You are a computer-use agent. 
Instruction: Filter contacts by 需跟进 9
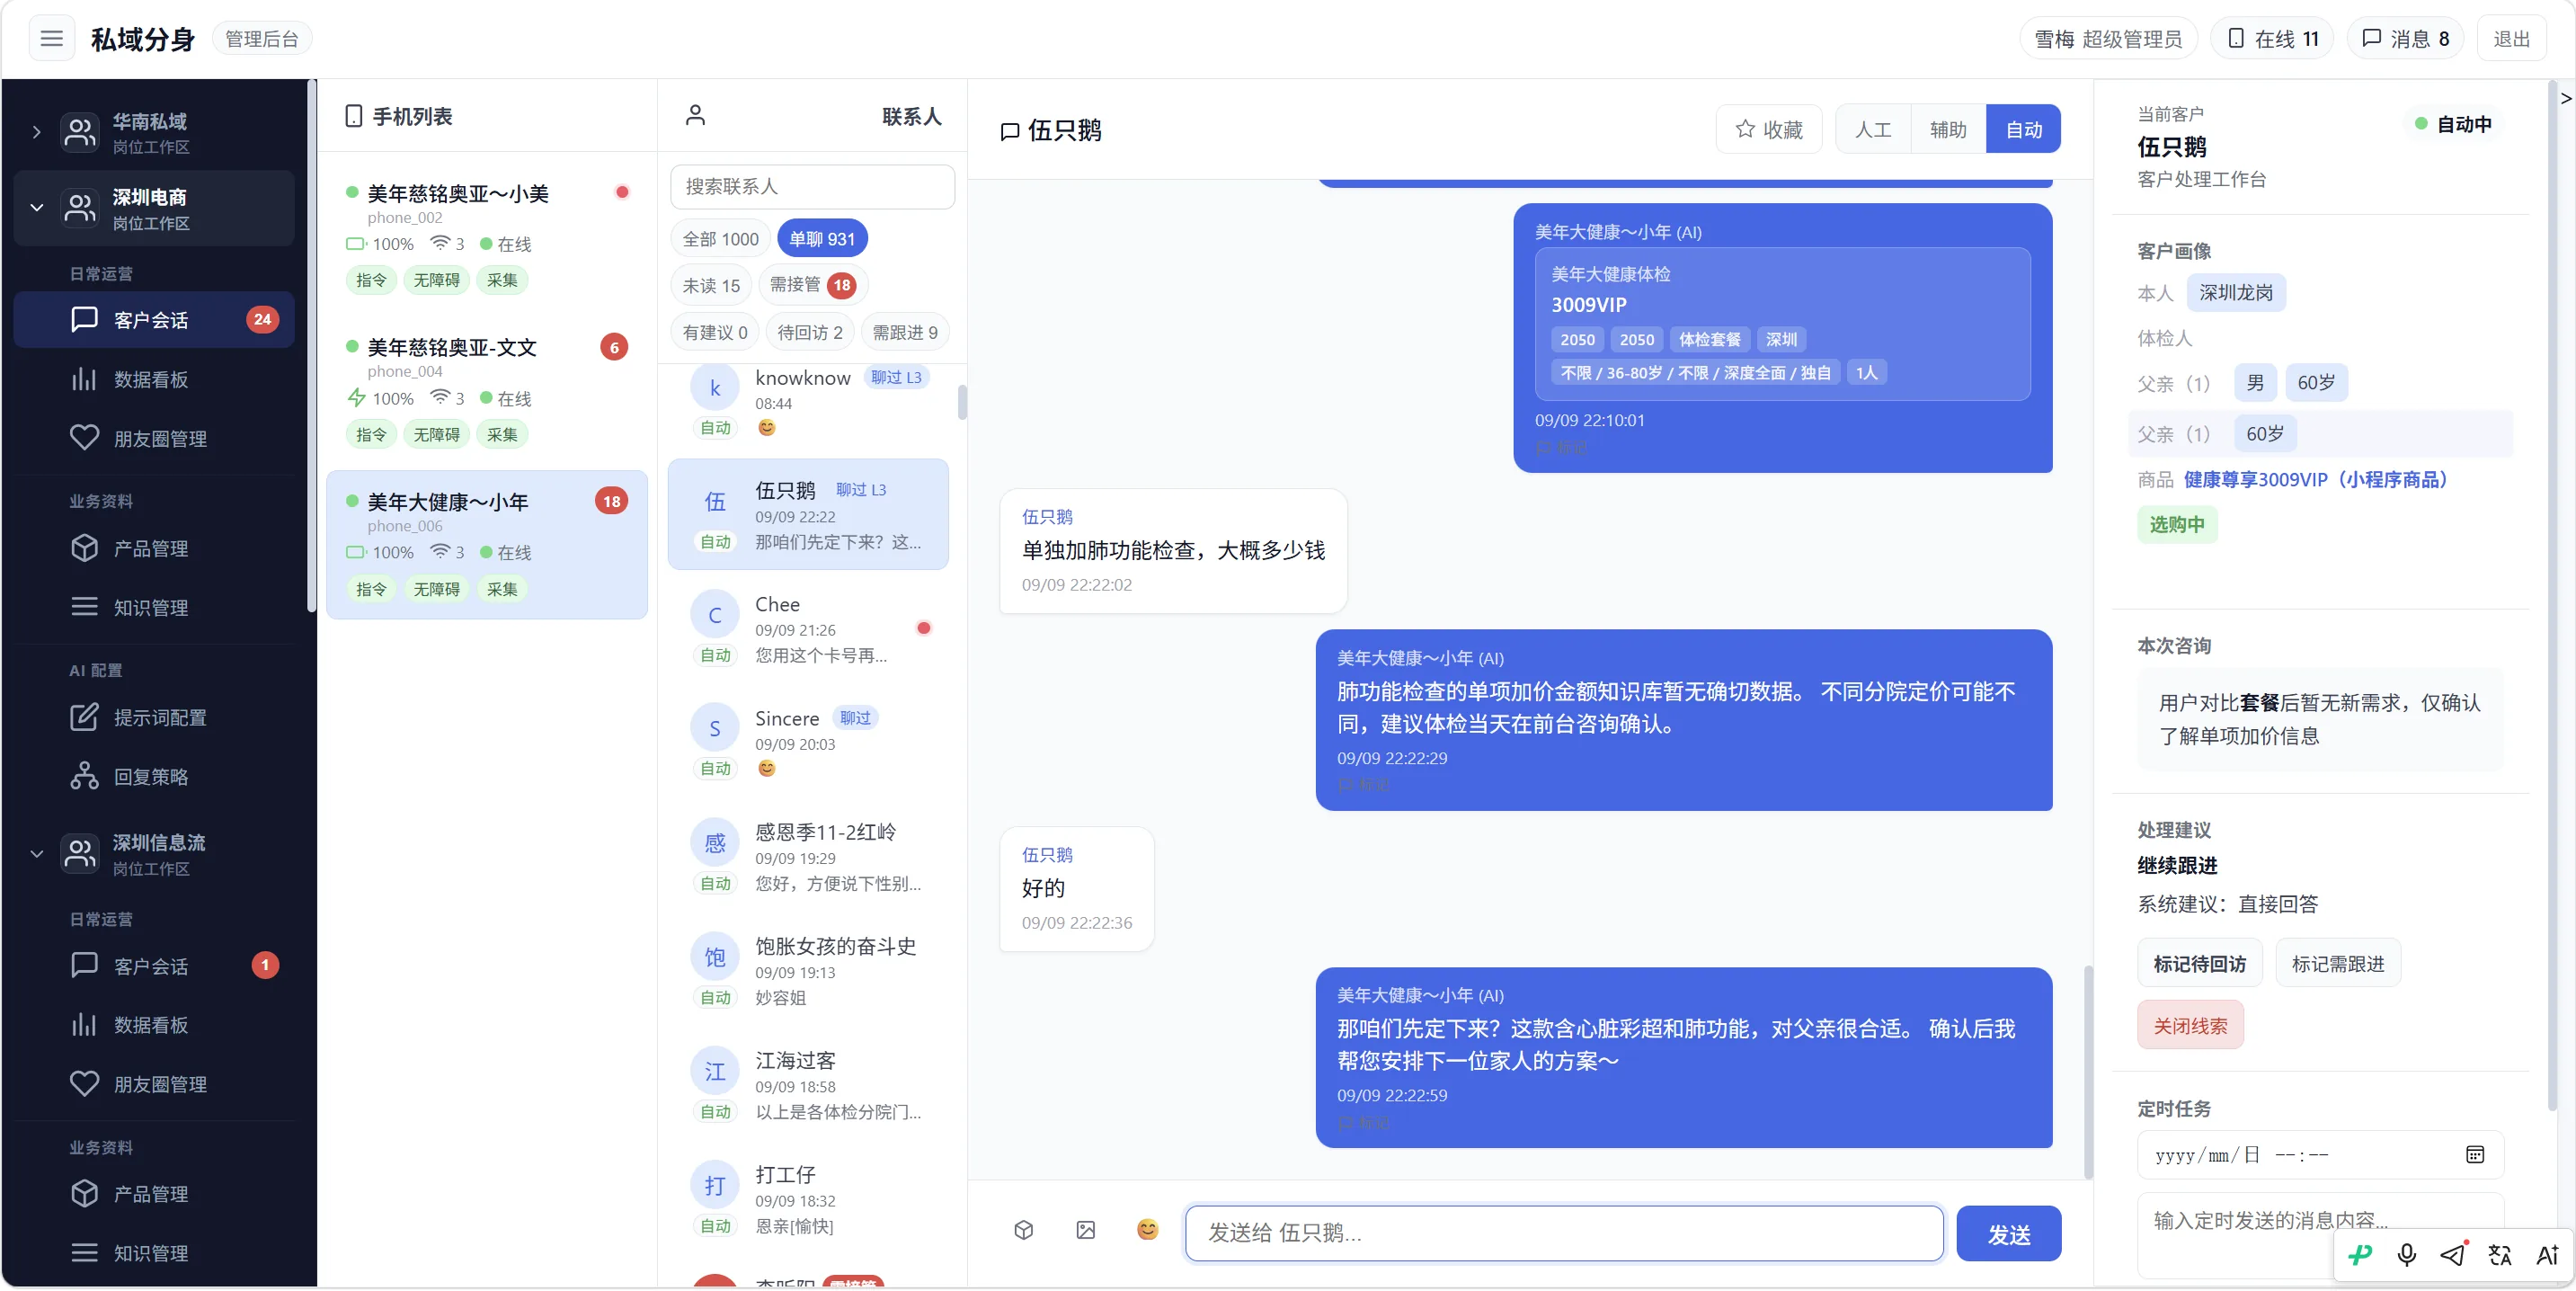(x=904, y=332)
